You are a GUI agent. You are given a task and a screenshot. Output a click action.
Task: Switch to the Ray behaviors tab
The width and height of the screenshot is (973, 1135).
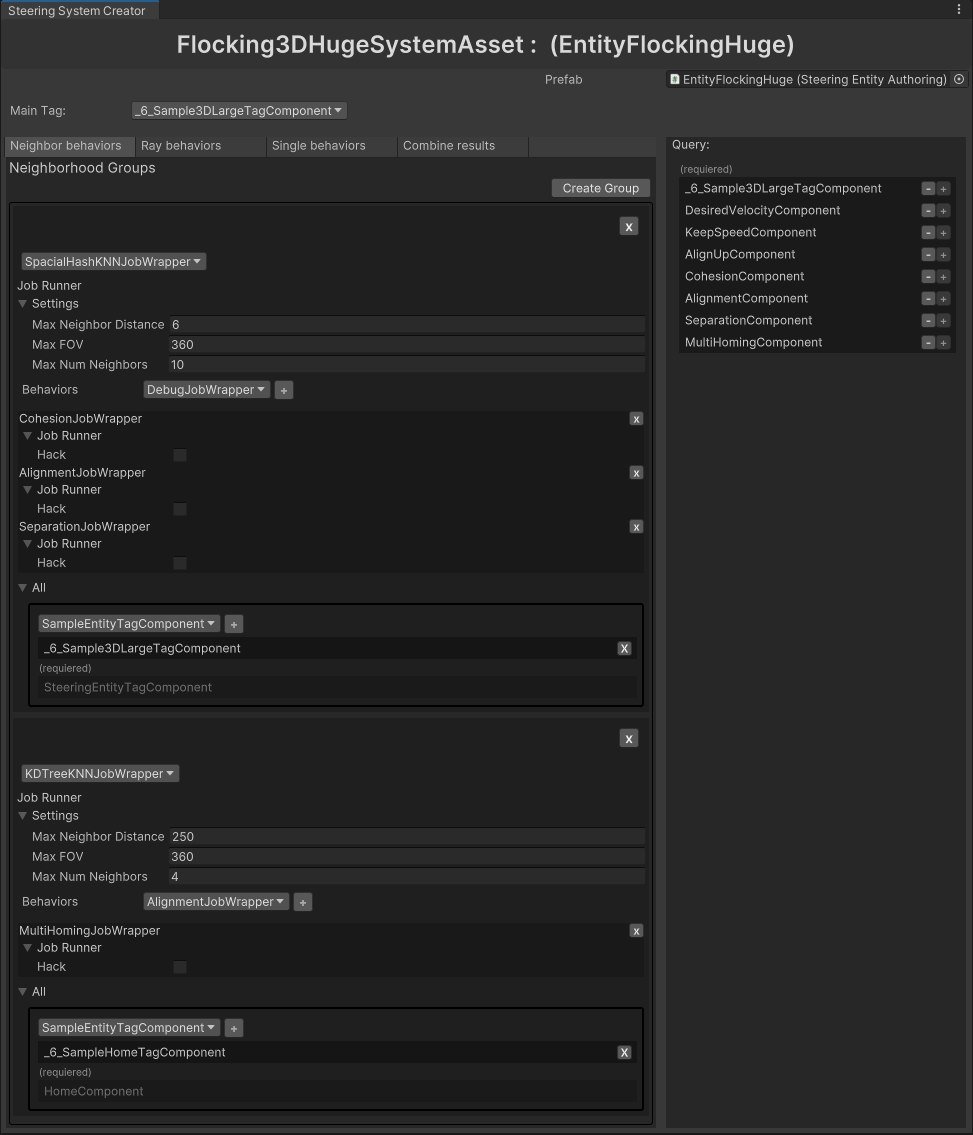pyautogui.click(x=181, y=146)
